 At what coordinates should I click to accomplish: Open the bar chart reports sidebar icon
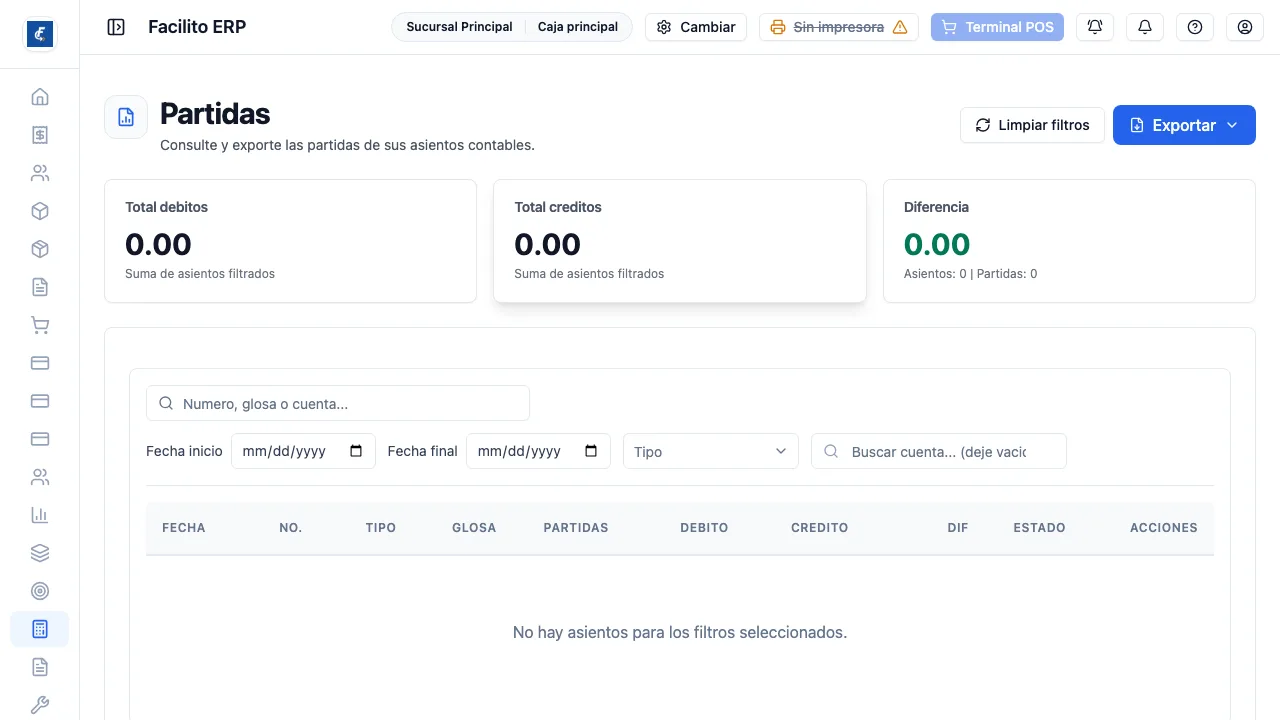click(40, 515)
